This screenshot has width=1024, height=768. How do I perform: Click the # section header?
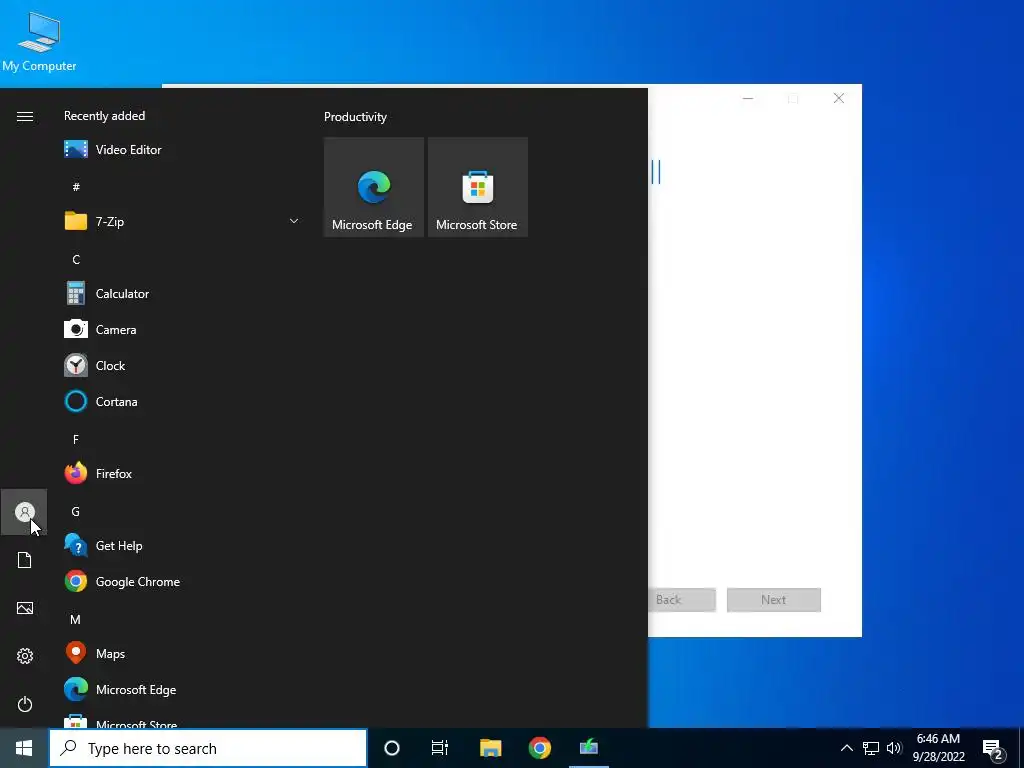(76, 187)
